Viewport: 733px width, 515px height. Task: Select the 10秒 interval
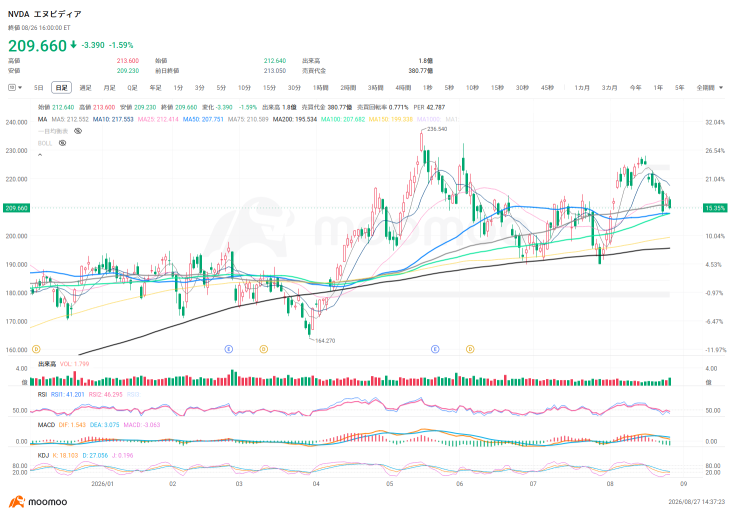[x=472, y=87]
